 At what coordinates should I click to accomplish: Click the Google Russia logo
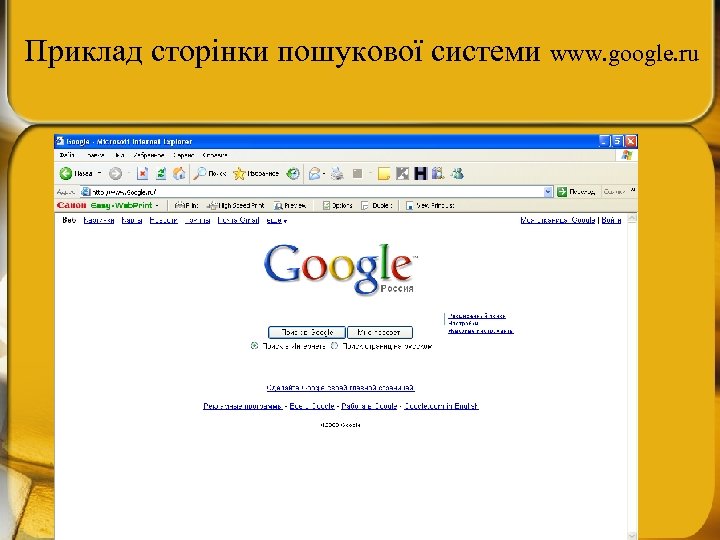click(340, 269)
